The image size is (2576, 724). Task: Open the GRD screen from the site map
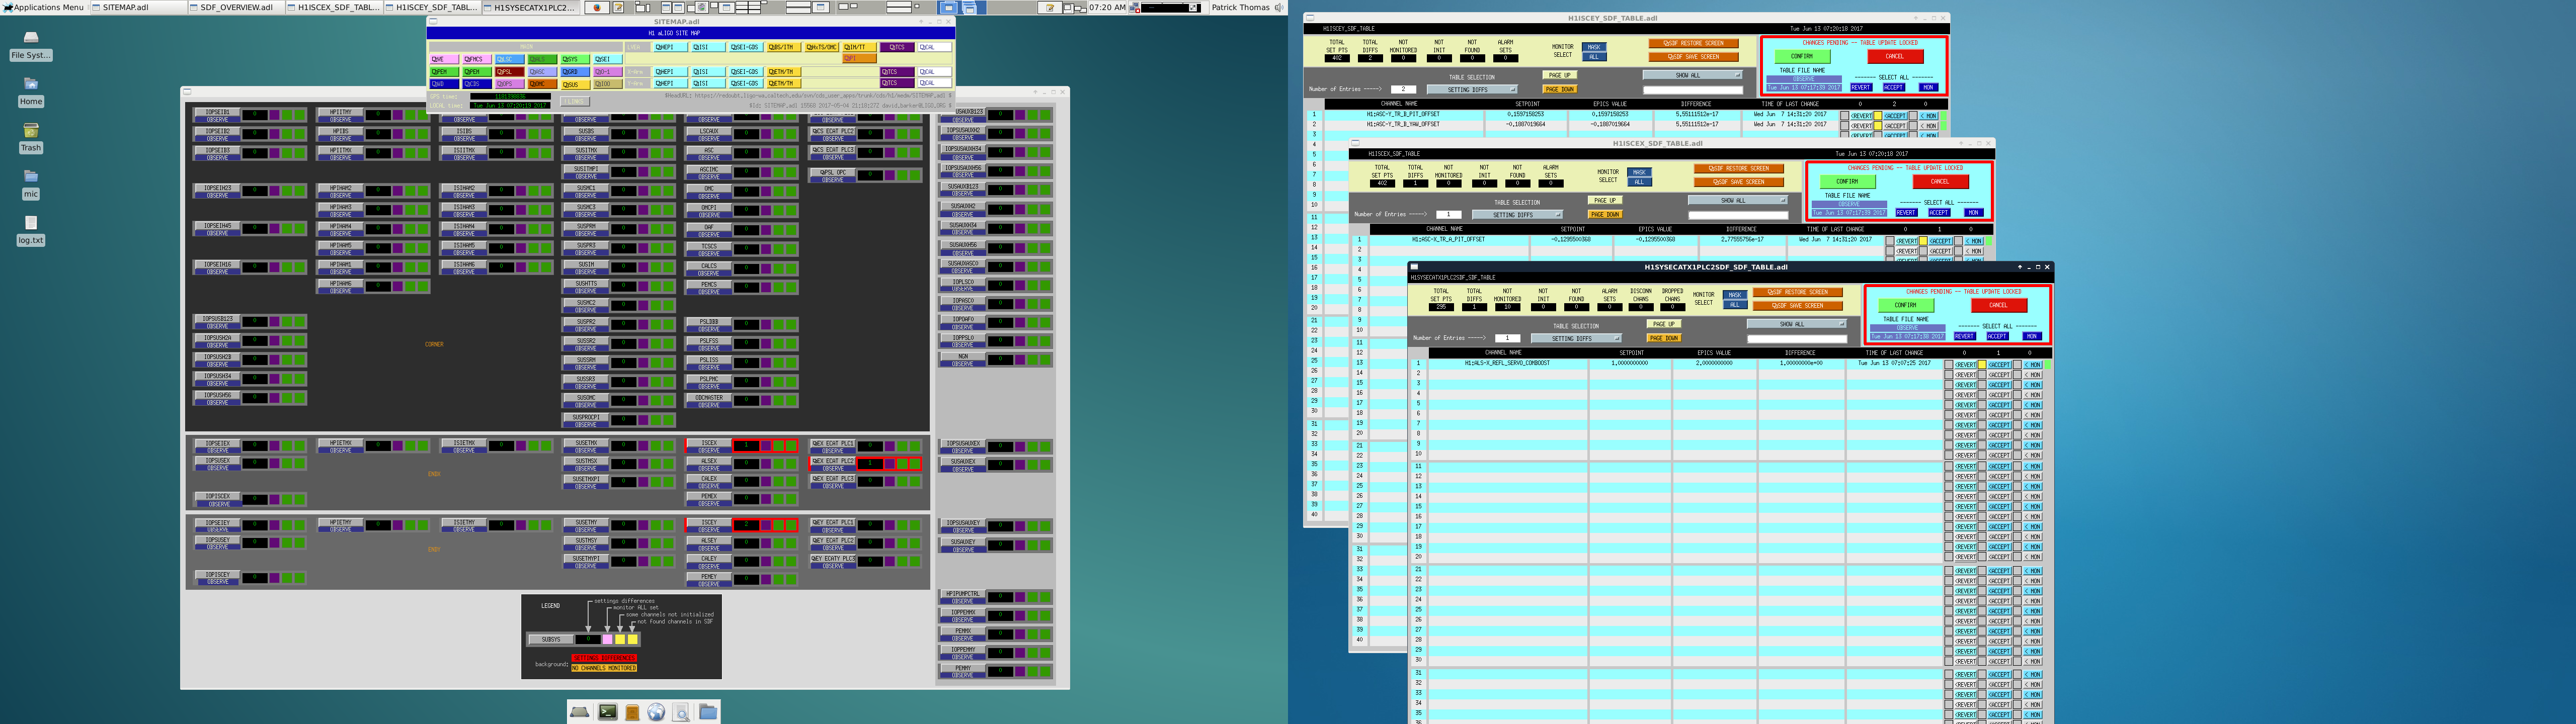[x=576, y=72]
